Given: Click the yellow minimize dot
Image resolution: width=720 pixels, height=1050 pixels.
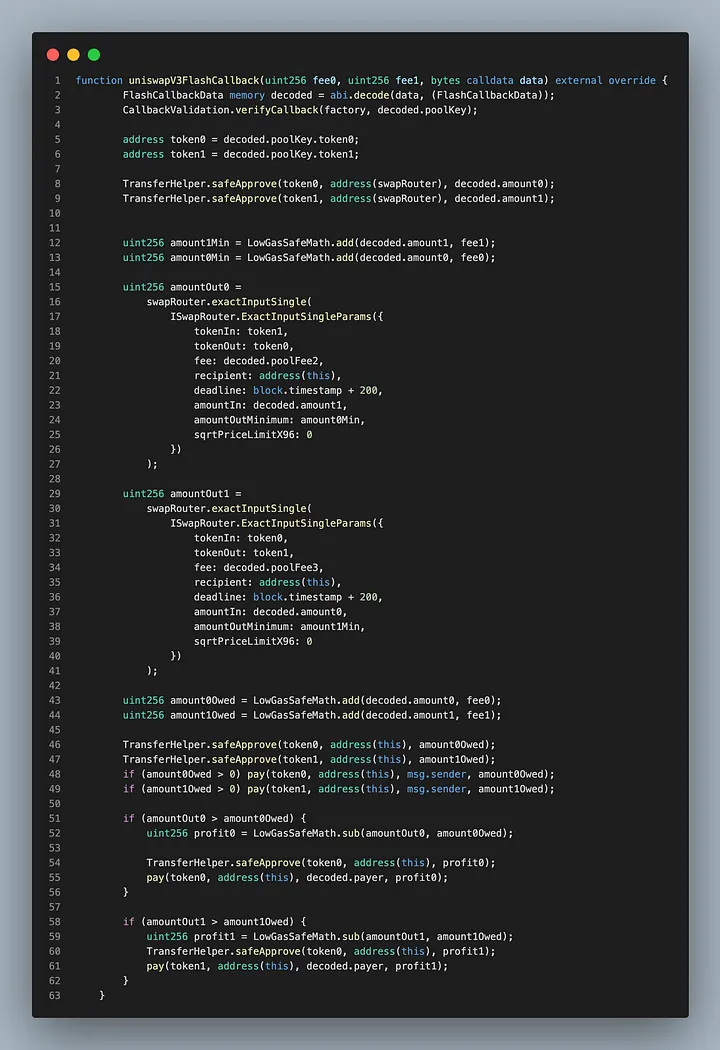Looking at the screenshot, I should click(x=73, y=55).
